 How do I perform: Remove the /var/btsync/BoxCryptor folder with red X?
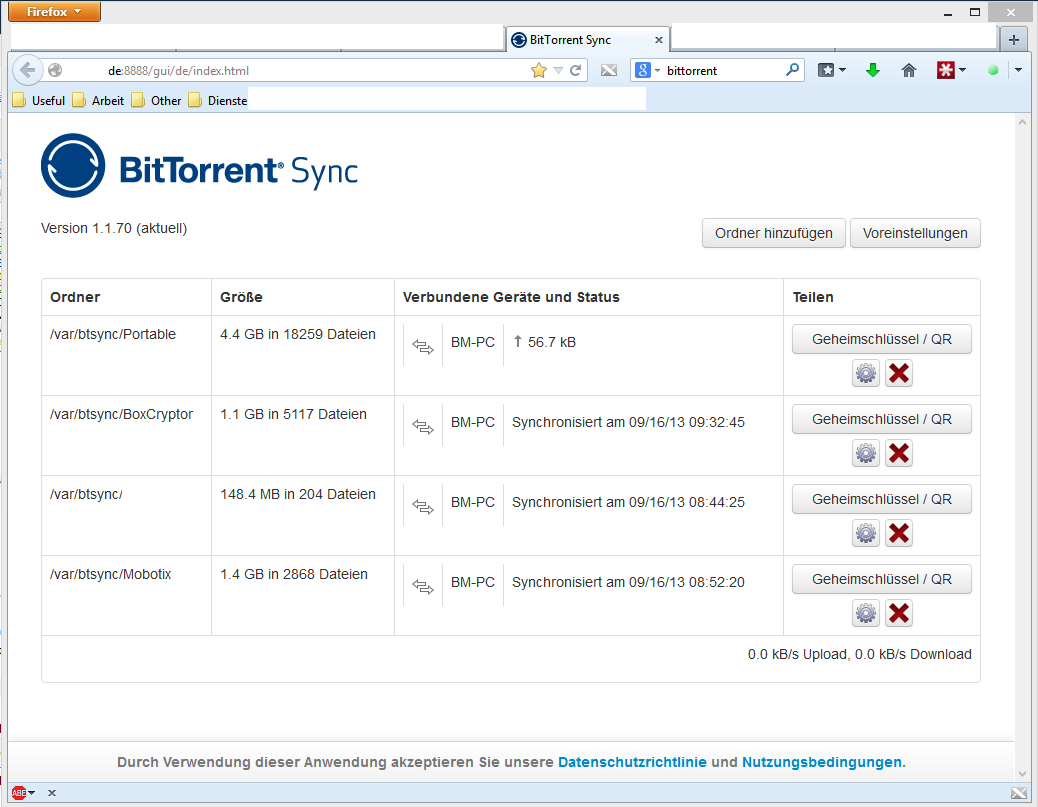899,453
